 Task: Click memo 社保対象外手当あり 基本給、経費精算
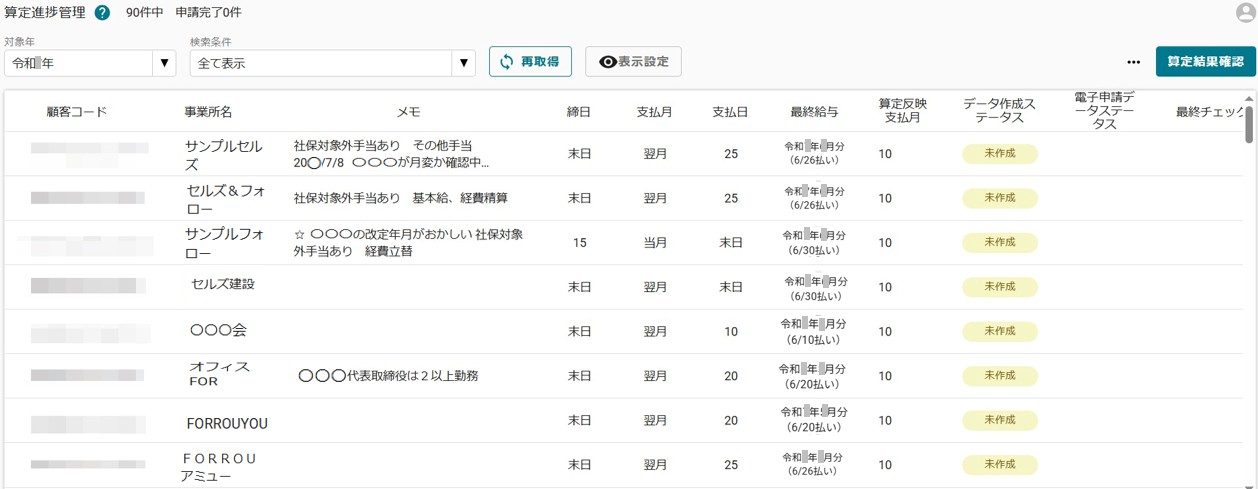[401, 198]
